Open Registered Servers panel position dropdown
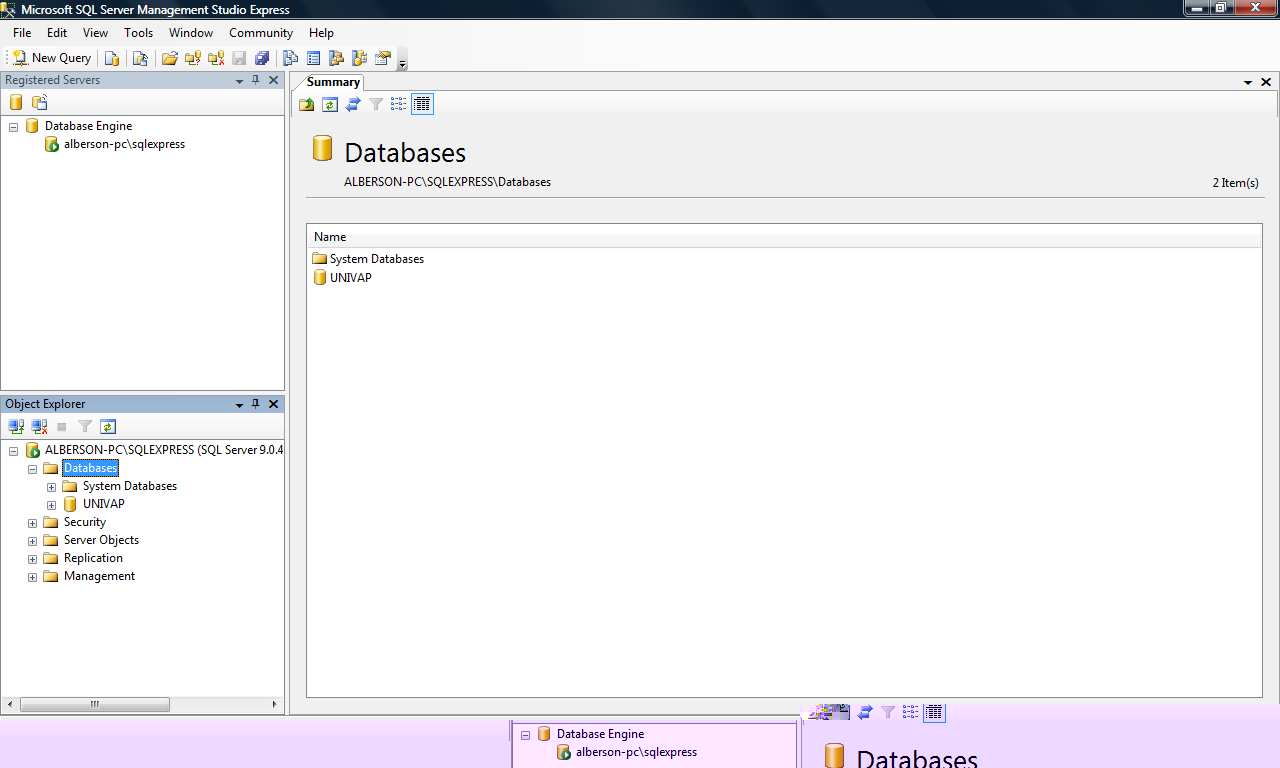The width and height of the screenshot is (1280, 768). click(239, 81)
